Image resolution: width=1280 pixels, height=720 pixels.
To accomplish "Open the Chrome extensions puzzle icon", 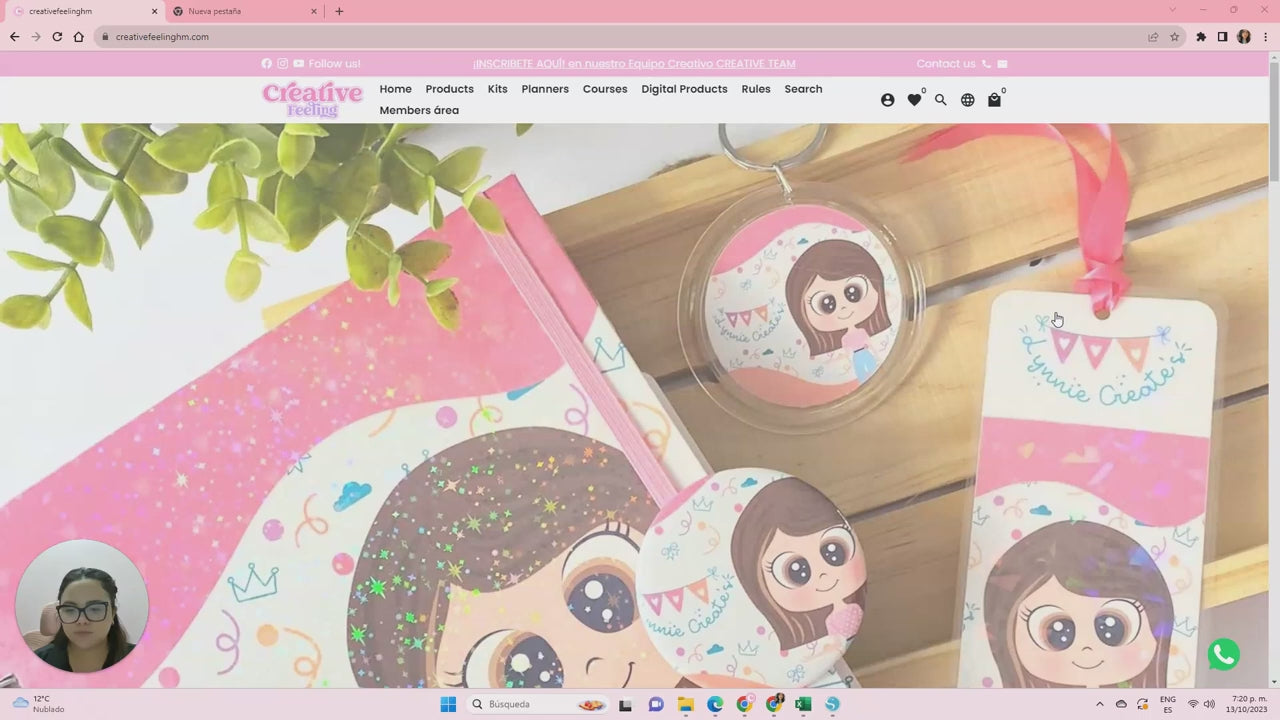I will [1201, 37].
